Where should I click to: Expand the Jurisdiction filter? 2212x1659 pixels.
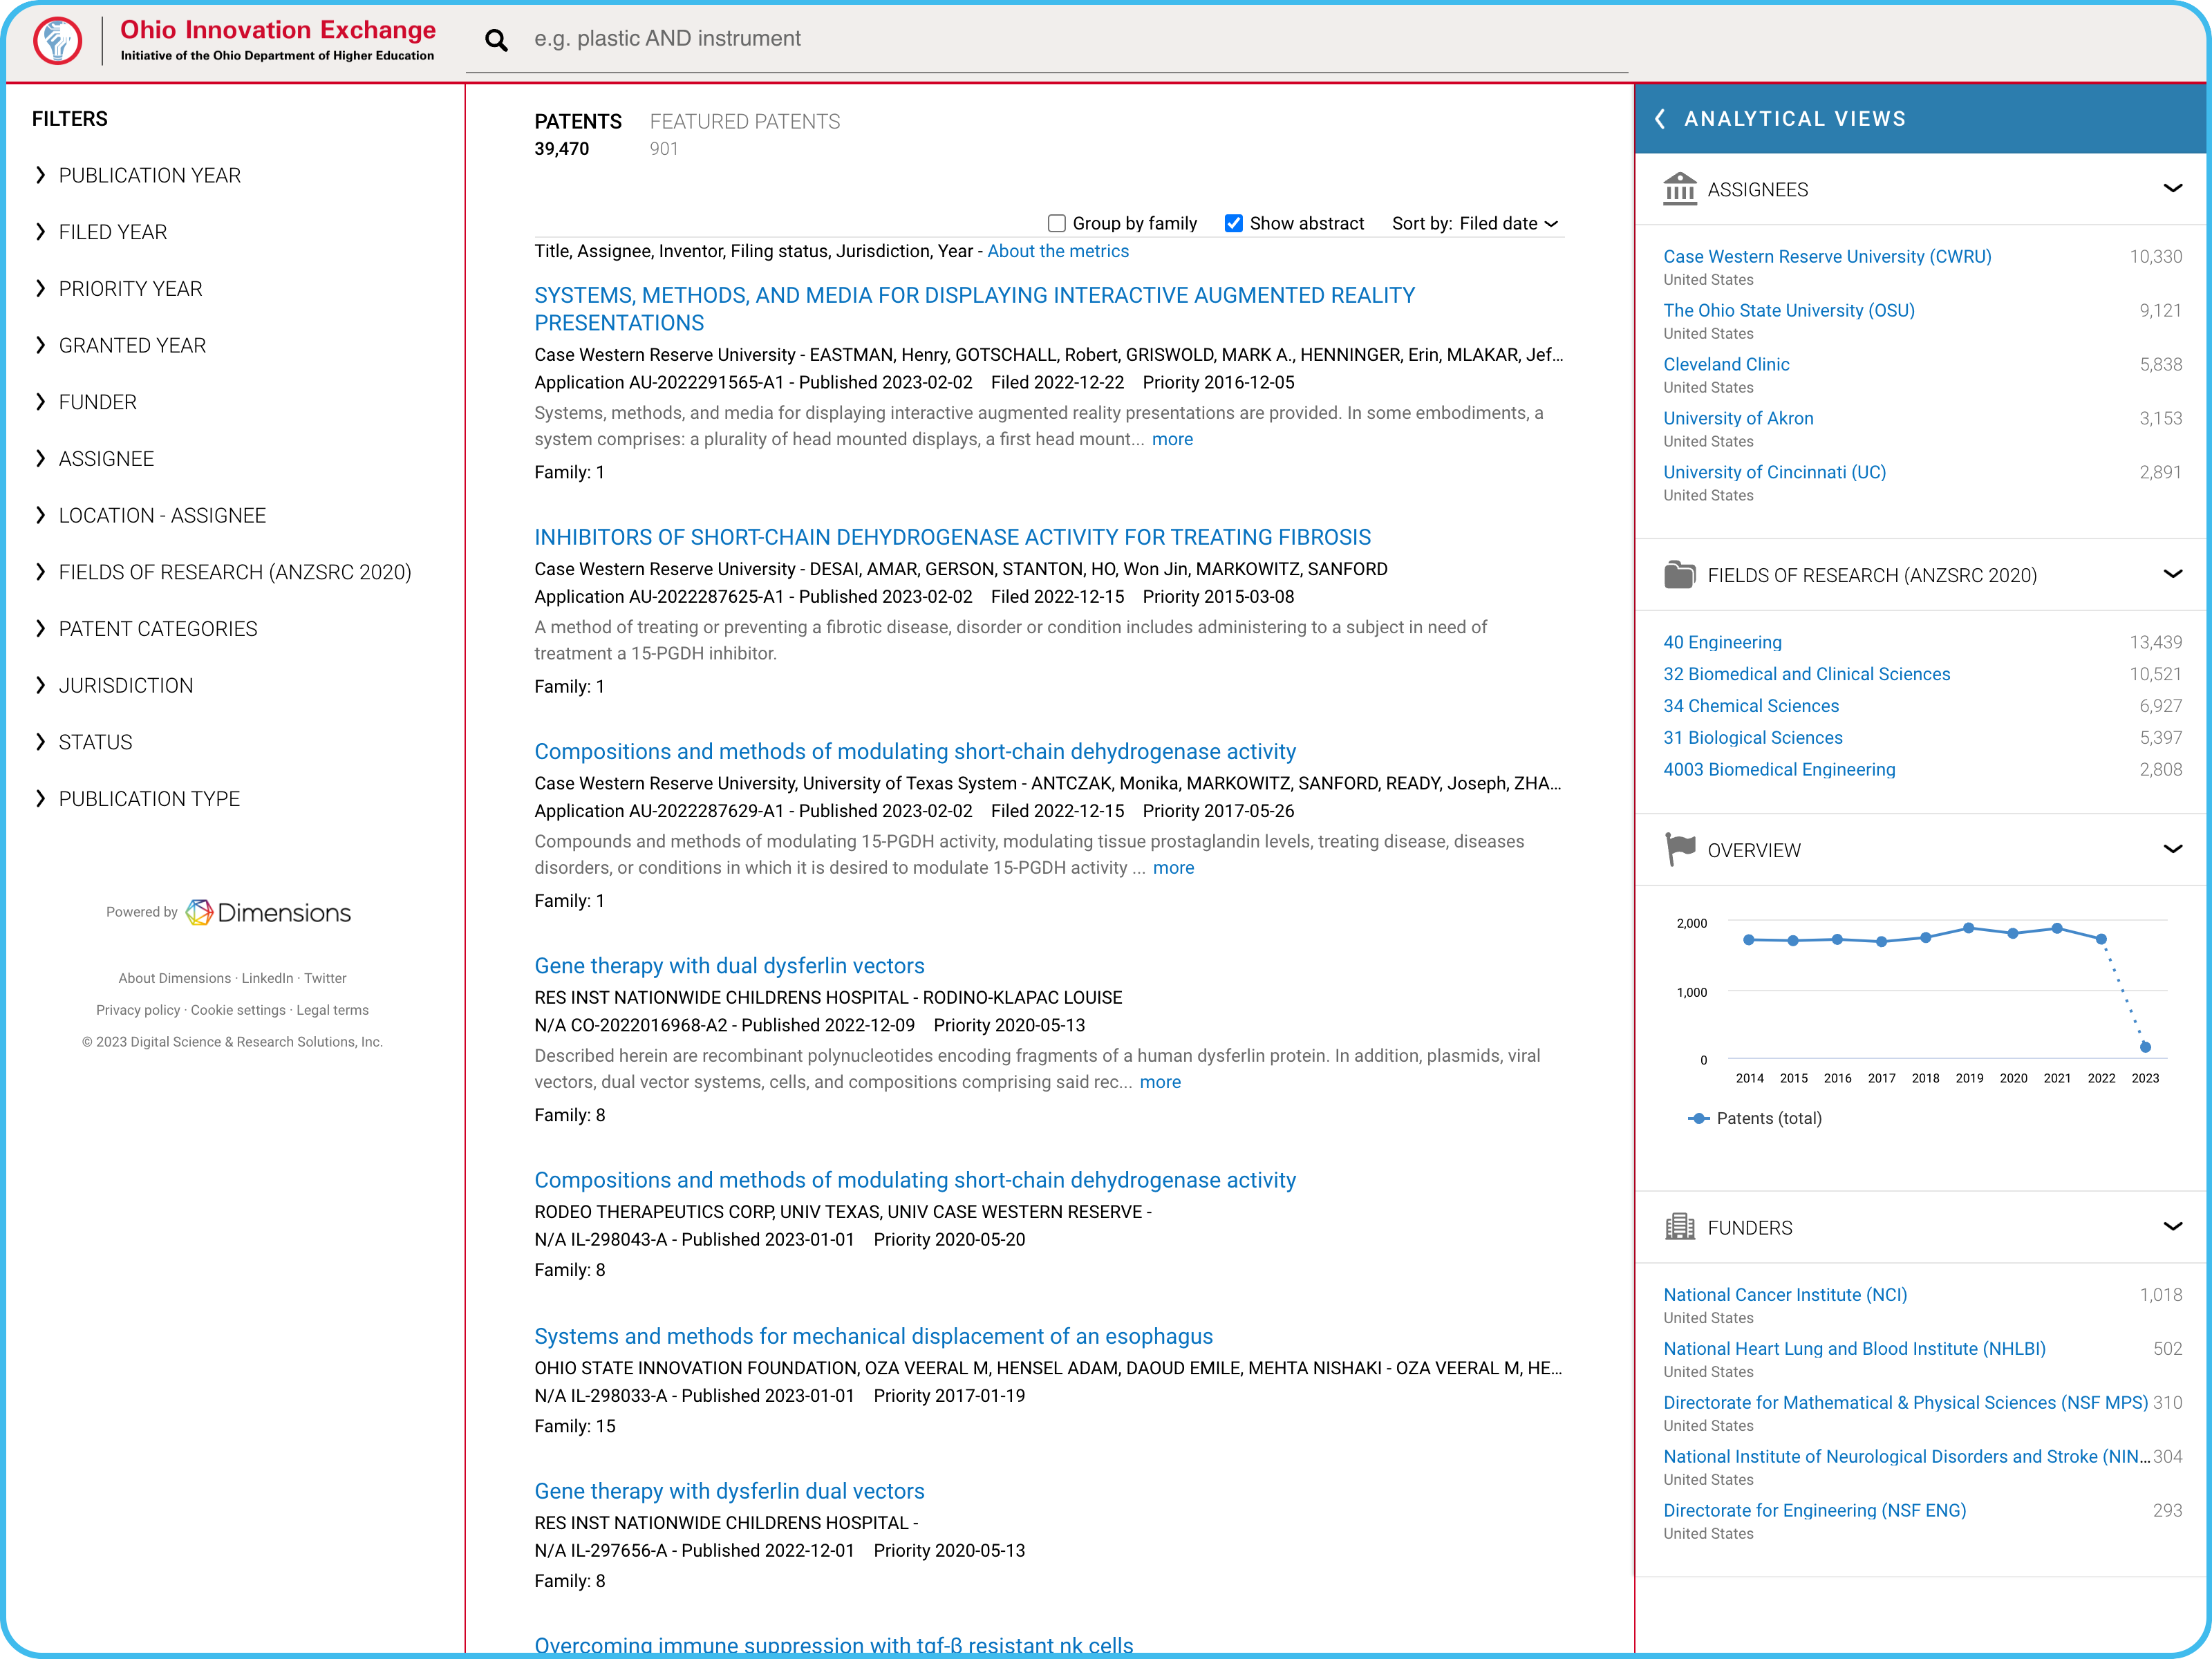coord(125,686)
